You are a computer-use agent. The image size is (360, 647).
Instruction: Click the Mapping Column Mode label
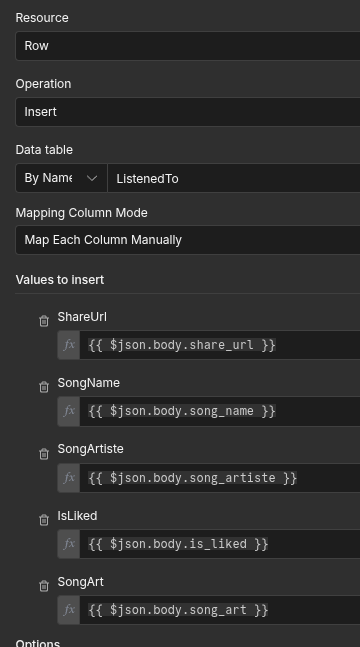[81, 213]
